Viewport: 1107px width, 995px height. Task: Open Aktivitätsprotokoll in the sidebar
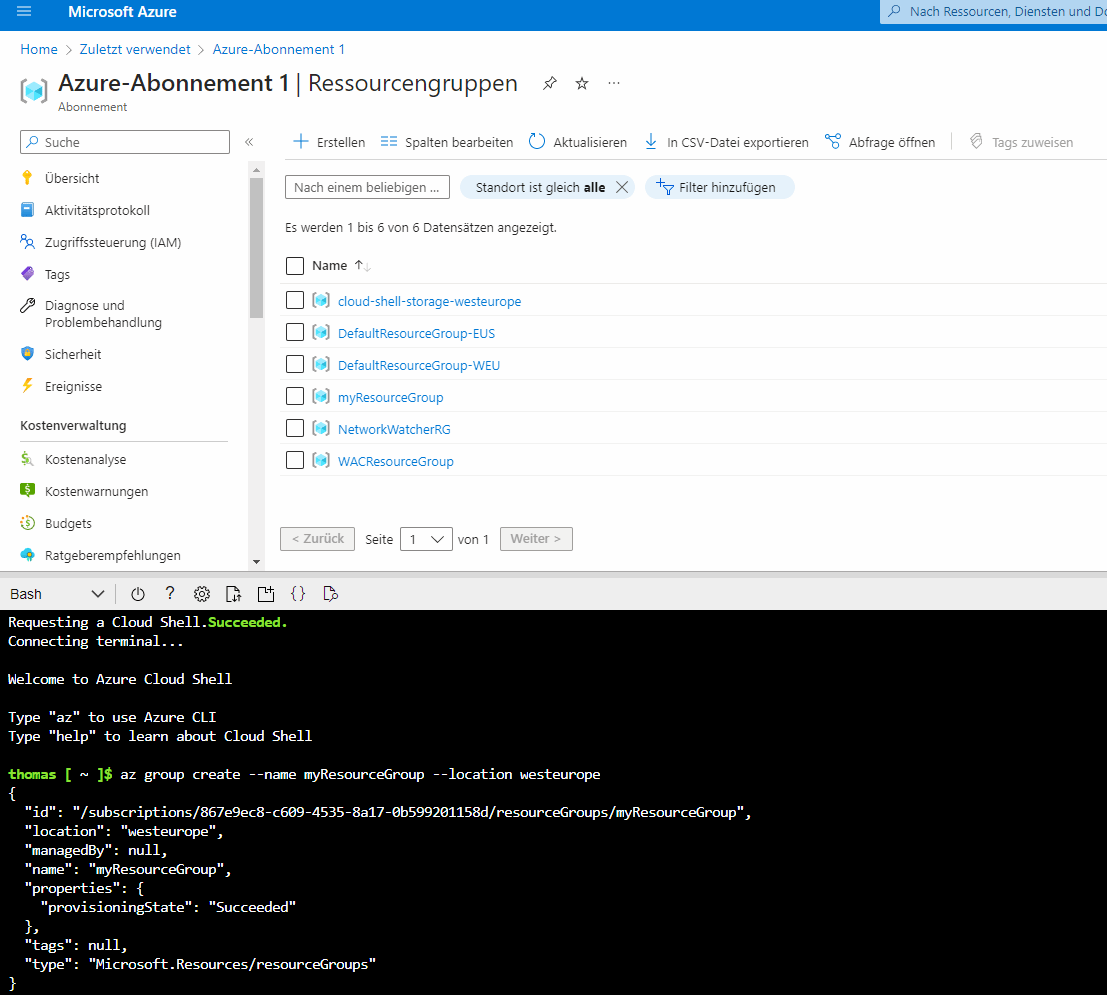[96, 210]
